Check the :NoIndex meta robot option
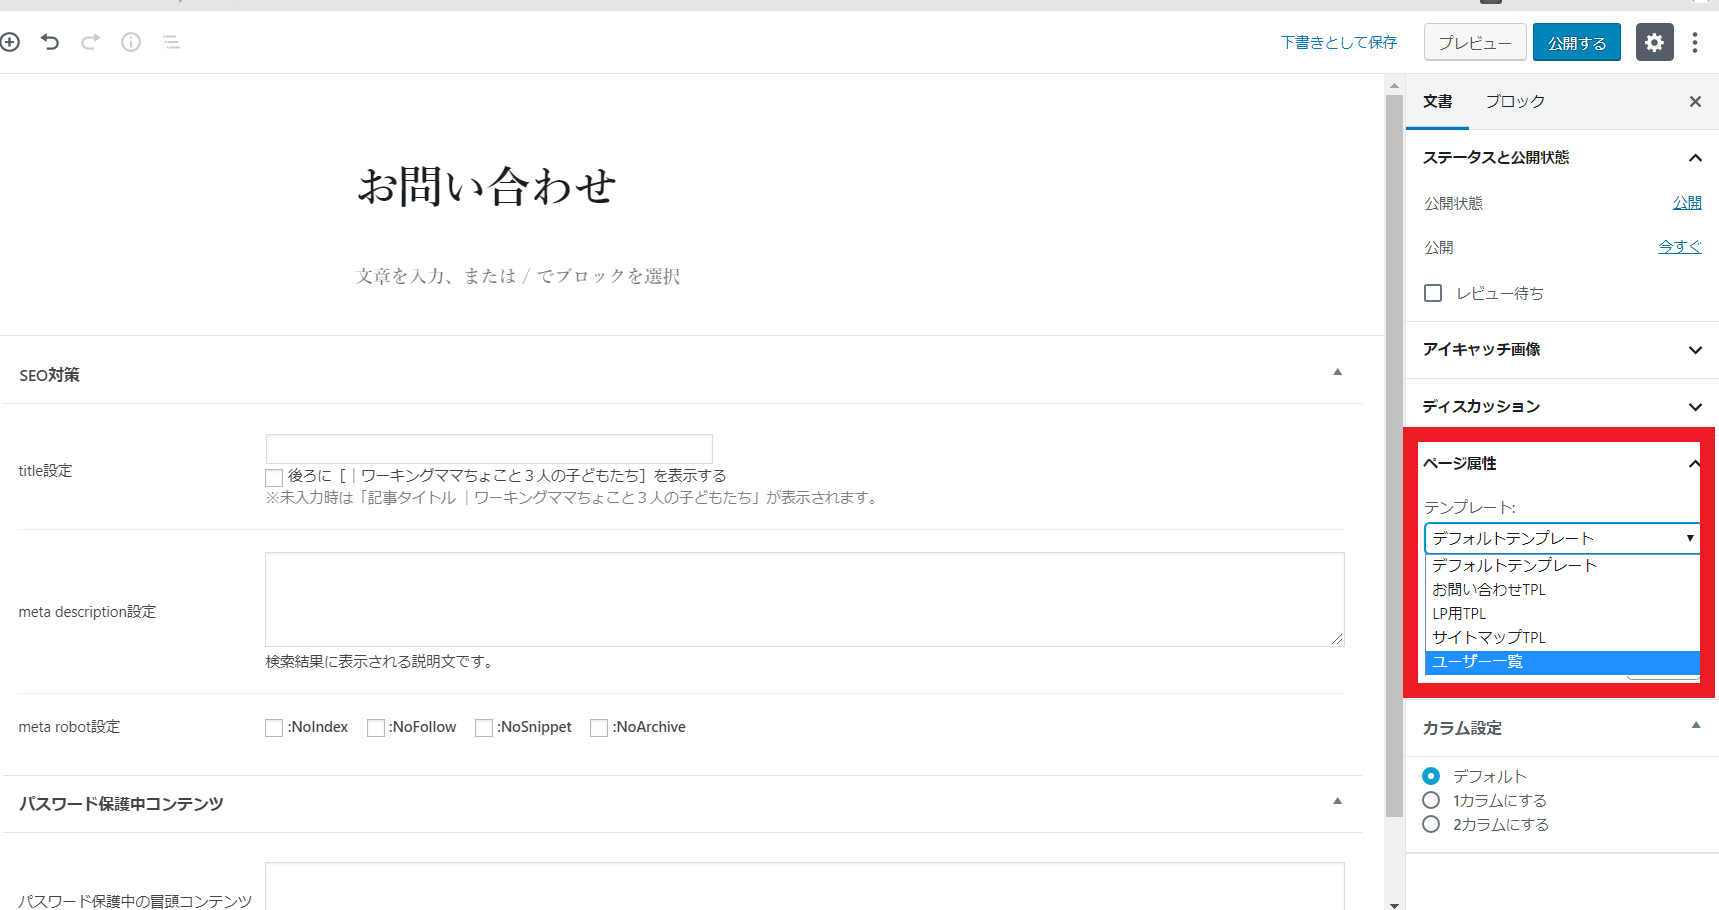 (274, 728)
